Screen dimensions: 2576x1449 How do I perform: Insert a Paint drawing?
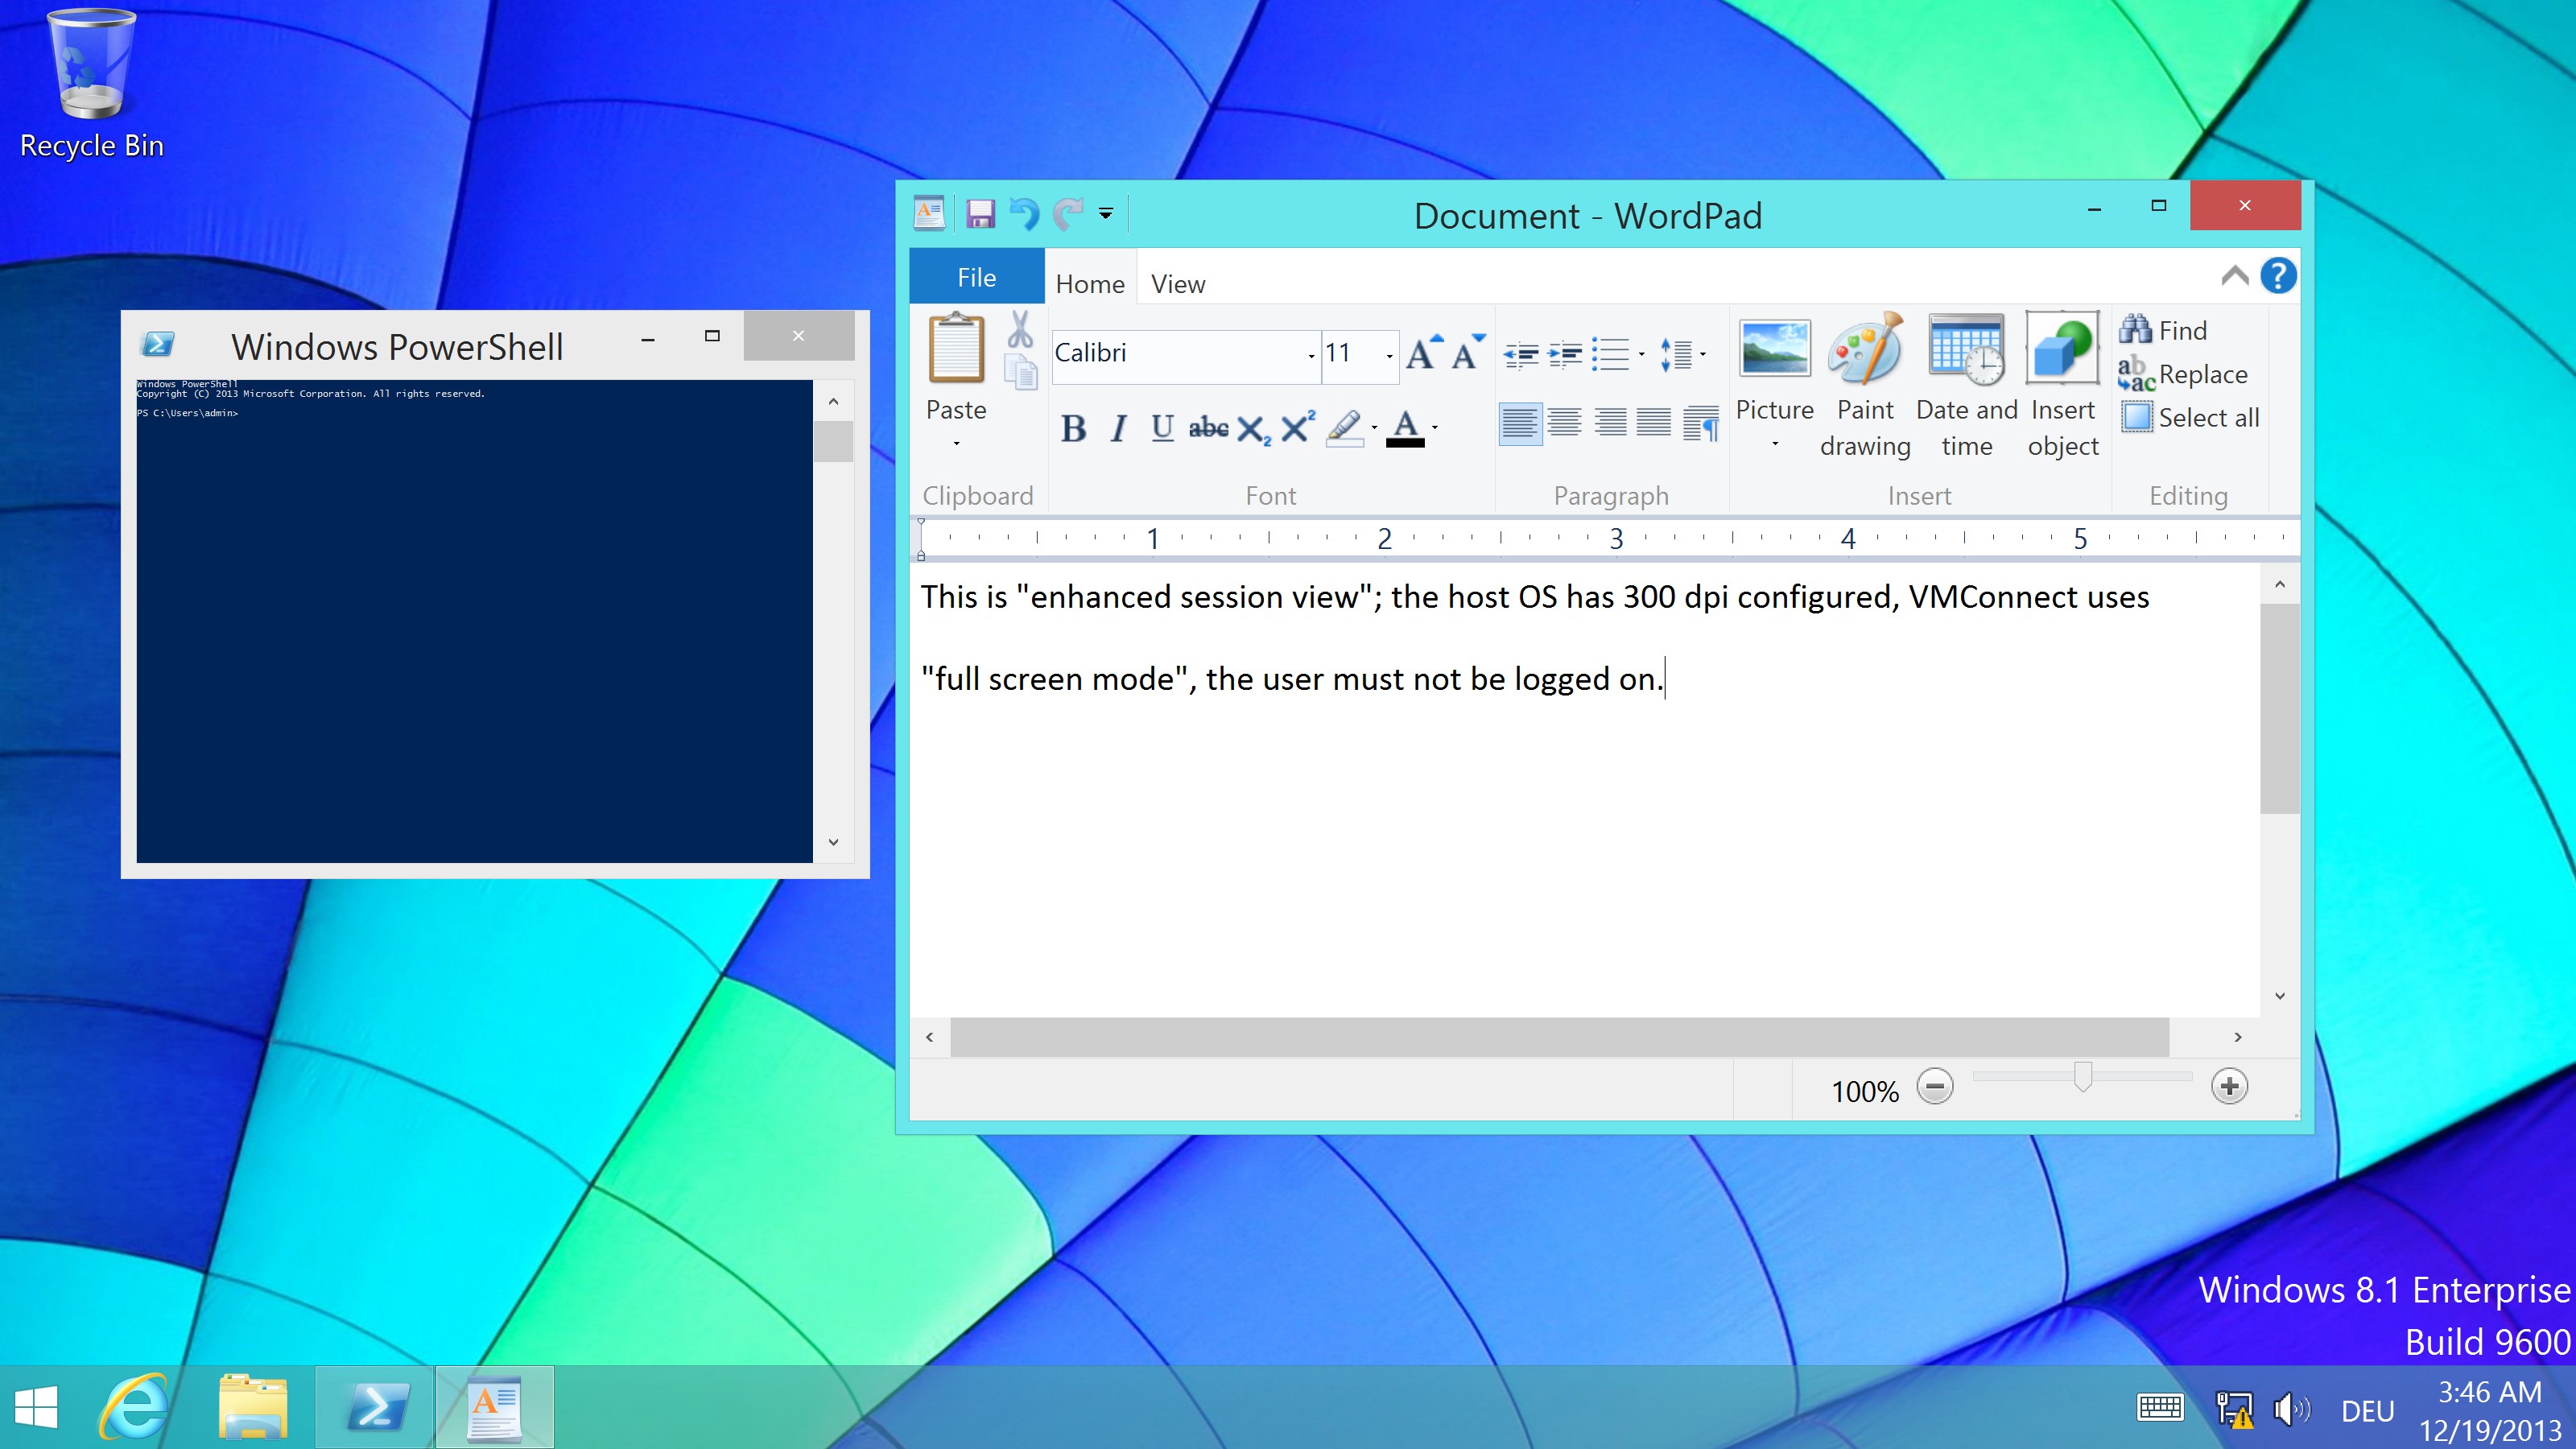[1865, 386]
